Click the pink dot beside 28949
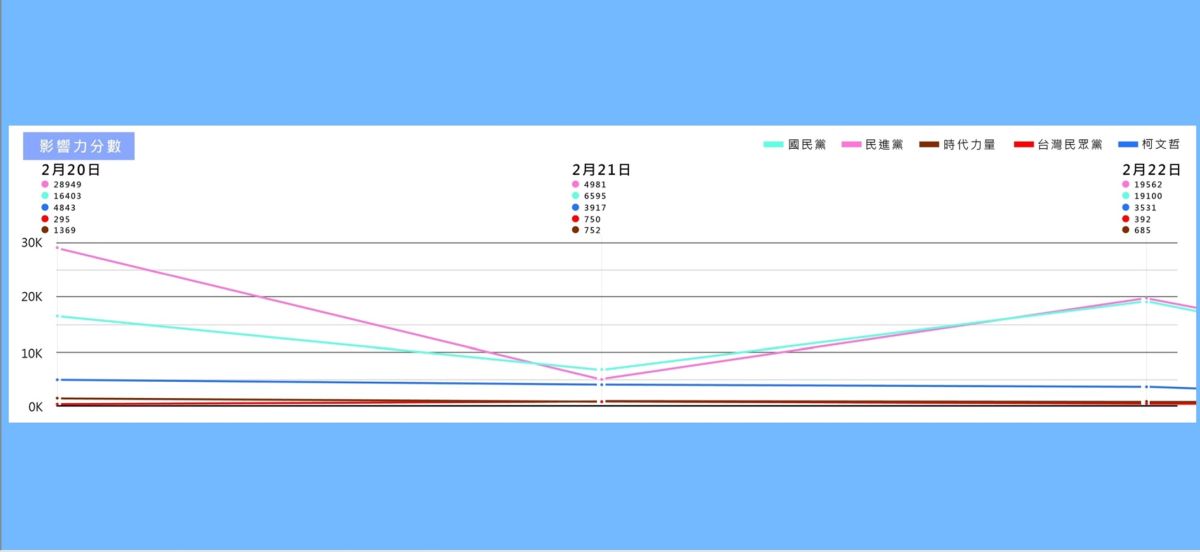 click(x=45, y=185)
